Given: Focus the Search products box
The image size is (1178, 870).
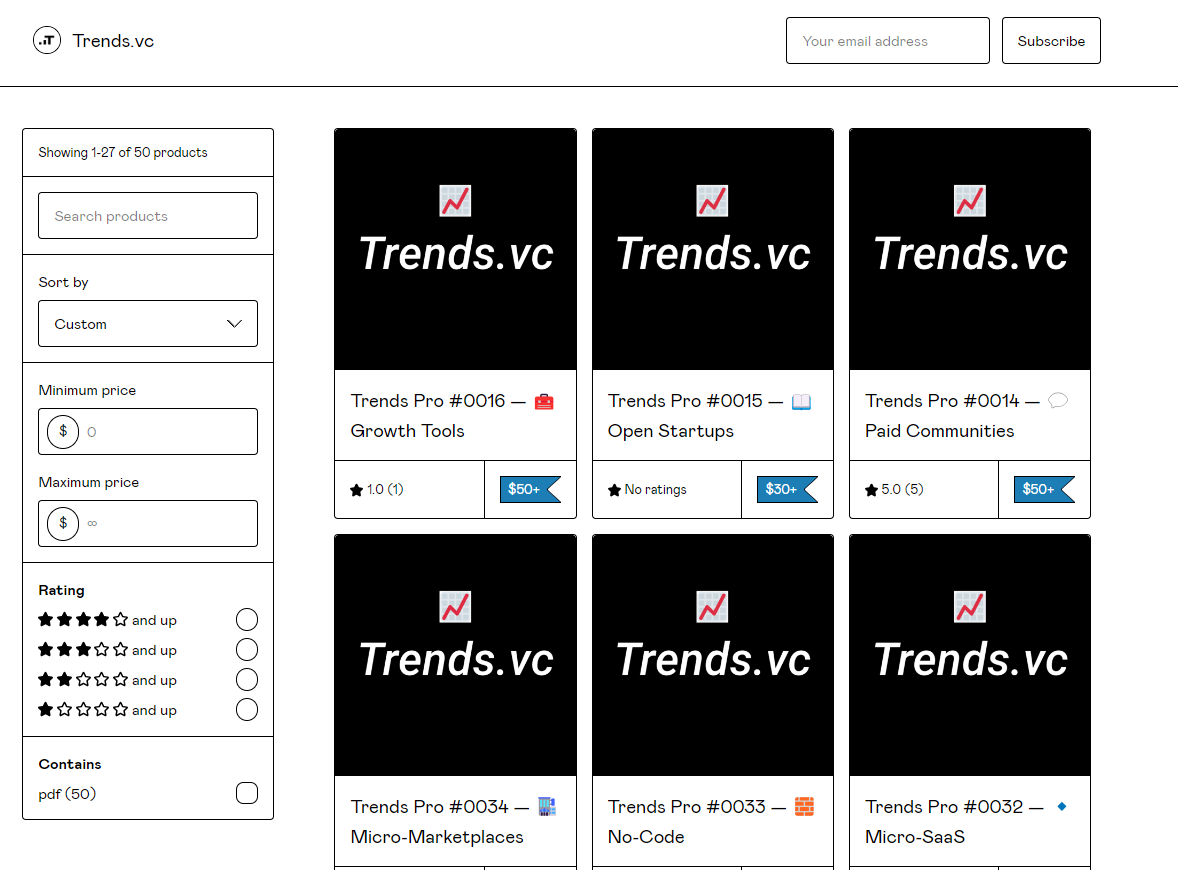Looking at the screenshot, I should point(148,216).
